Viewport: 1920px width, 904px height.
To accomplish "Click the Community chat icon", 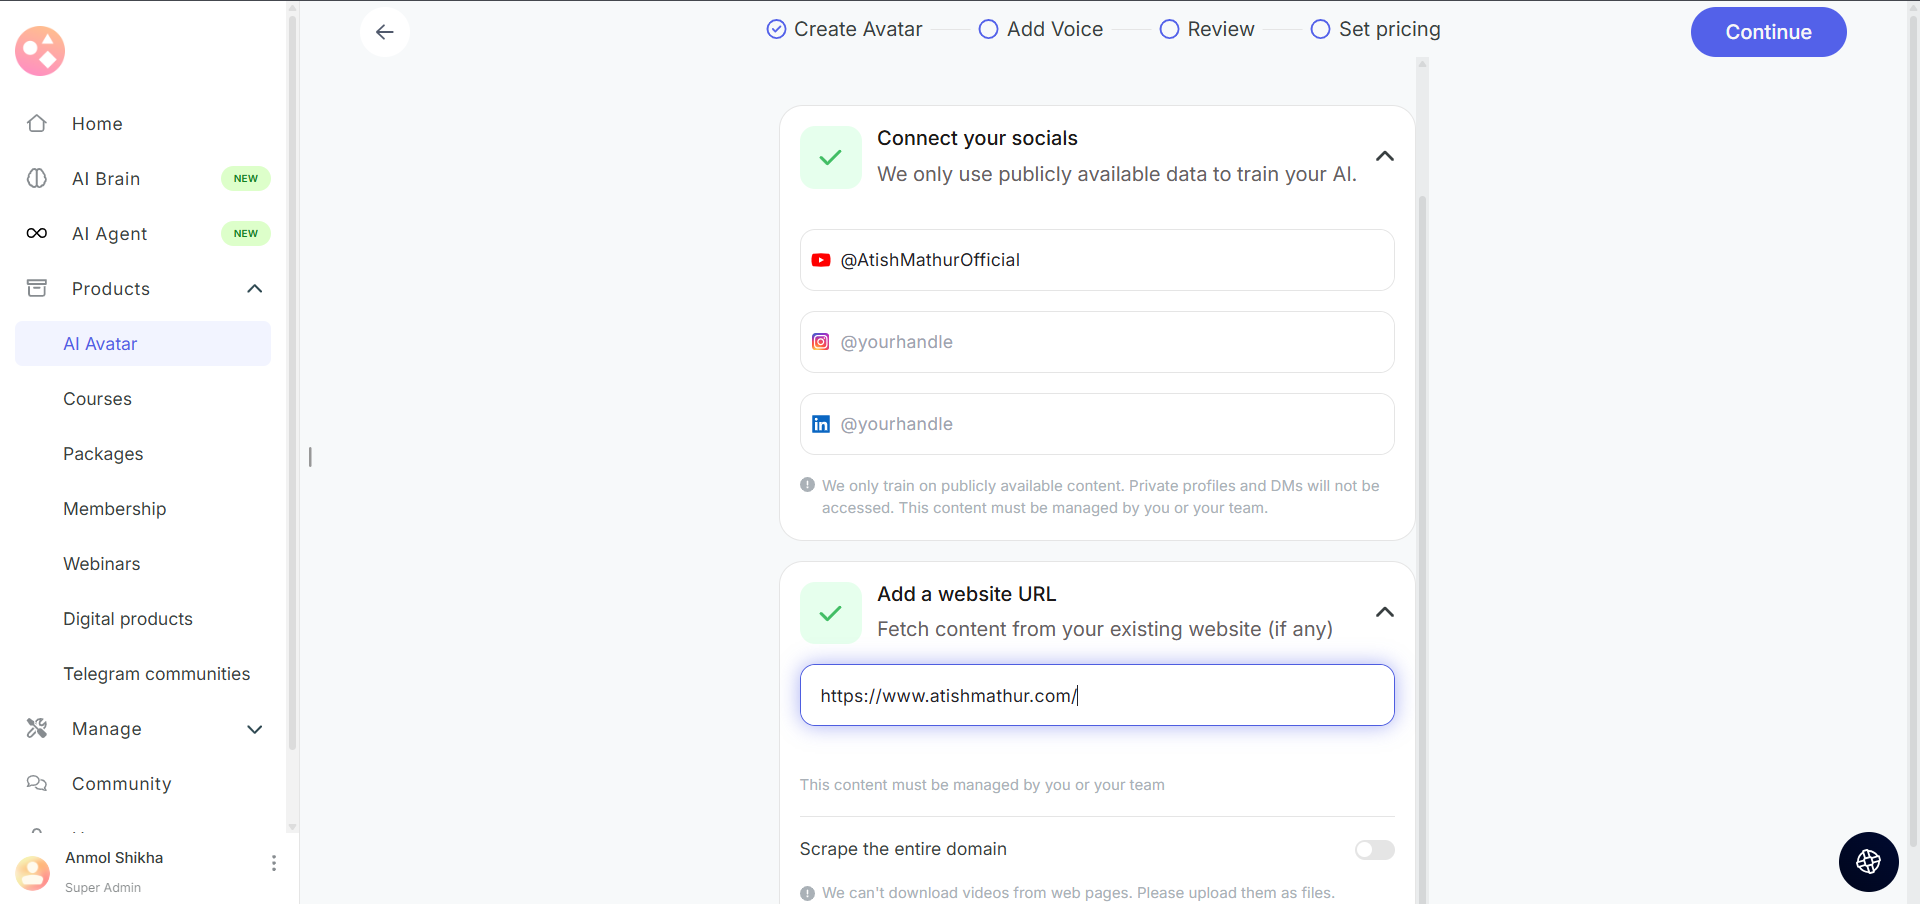I will coord(37,784).
